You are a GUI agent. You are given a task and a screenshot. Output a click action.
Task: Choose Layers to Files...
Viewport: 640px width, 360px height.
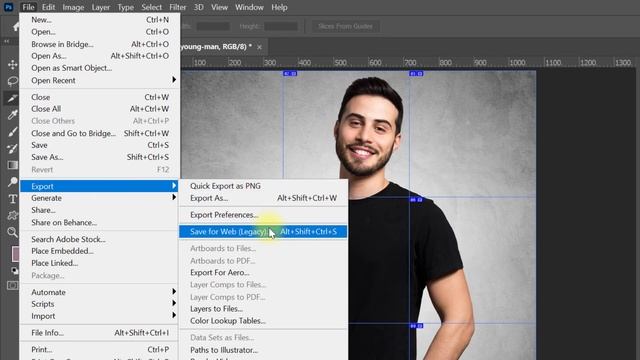pos(263,309)
